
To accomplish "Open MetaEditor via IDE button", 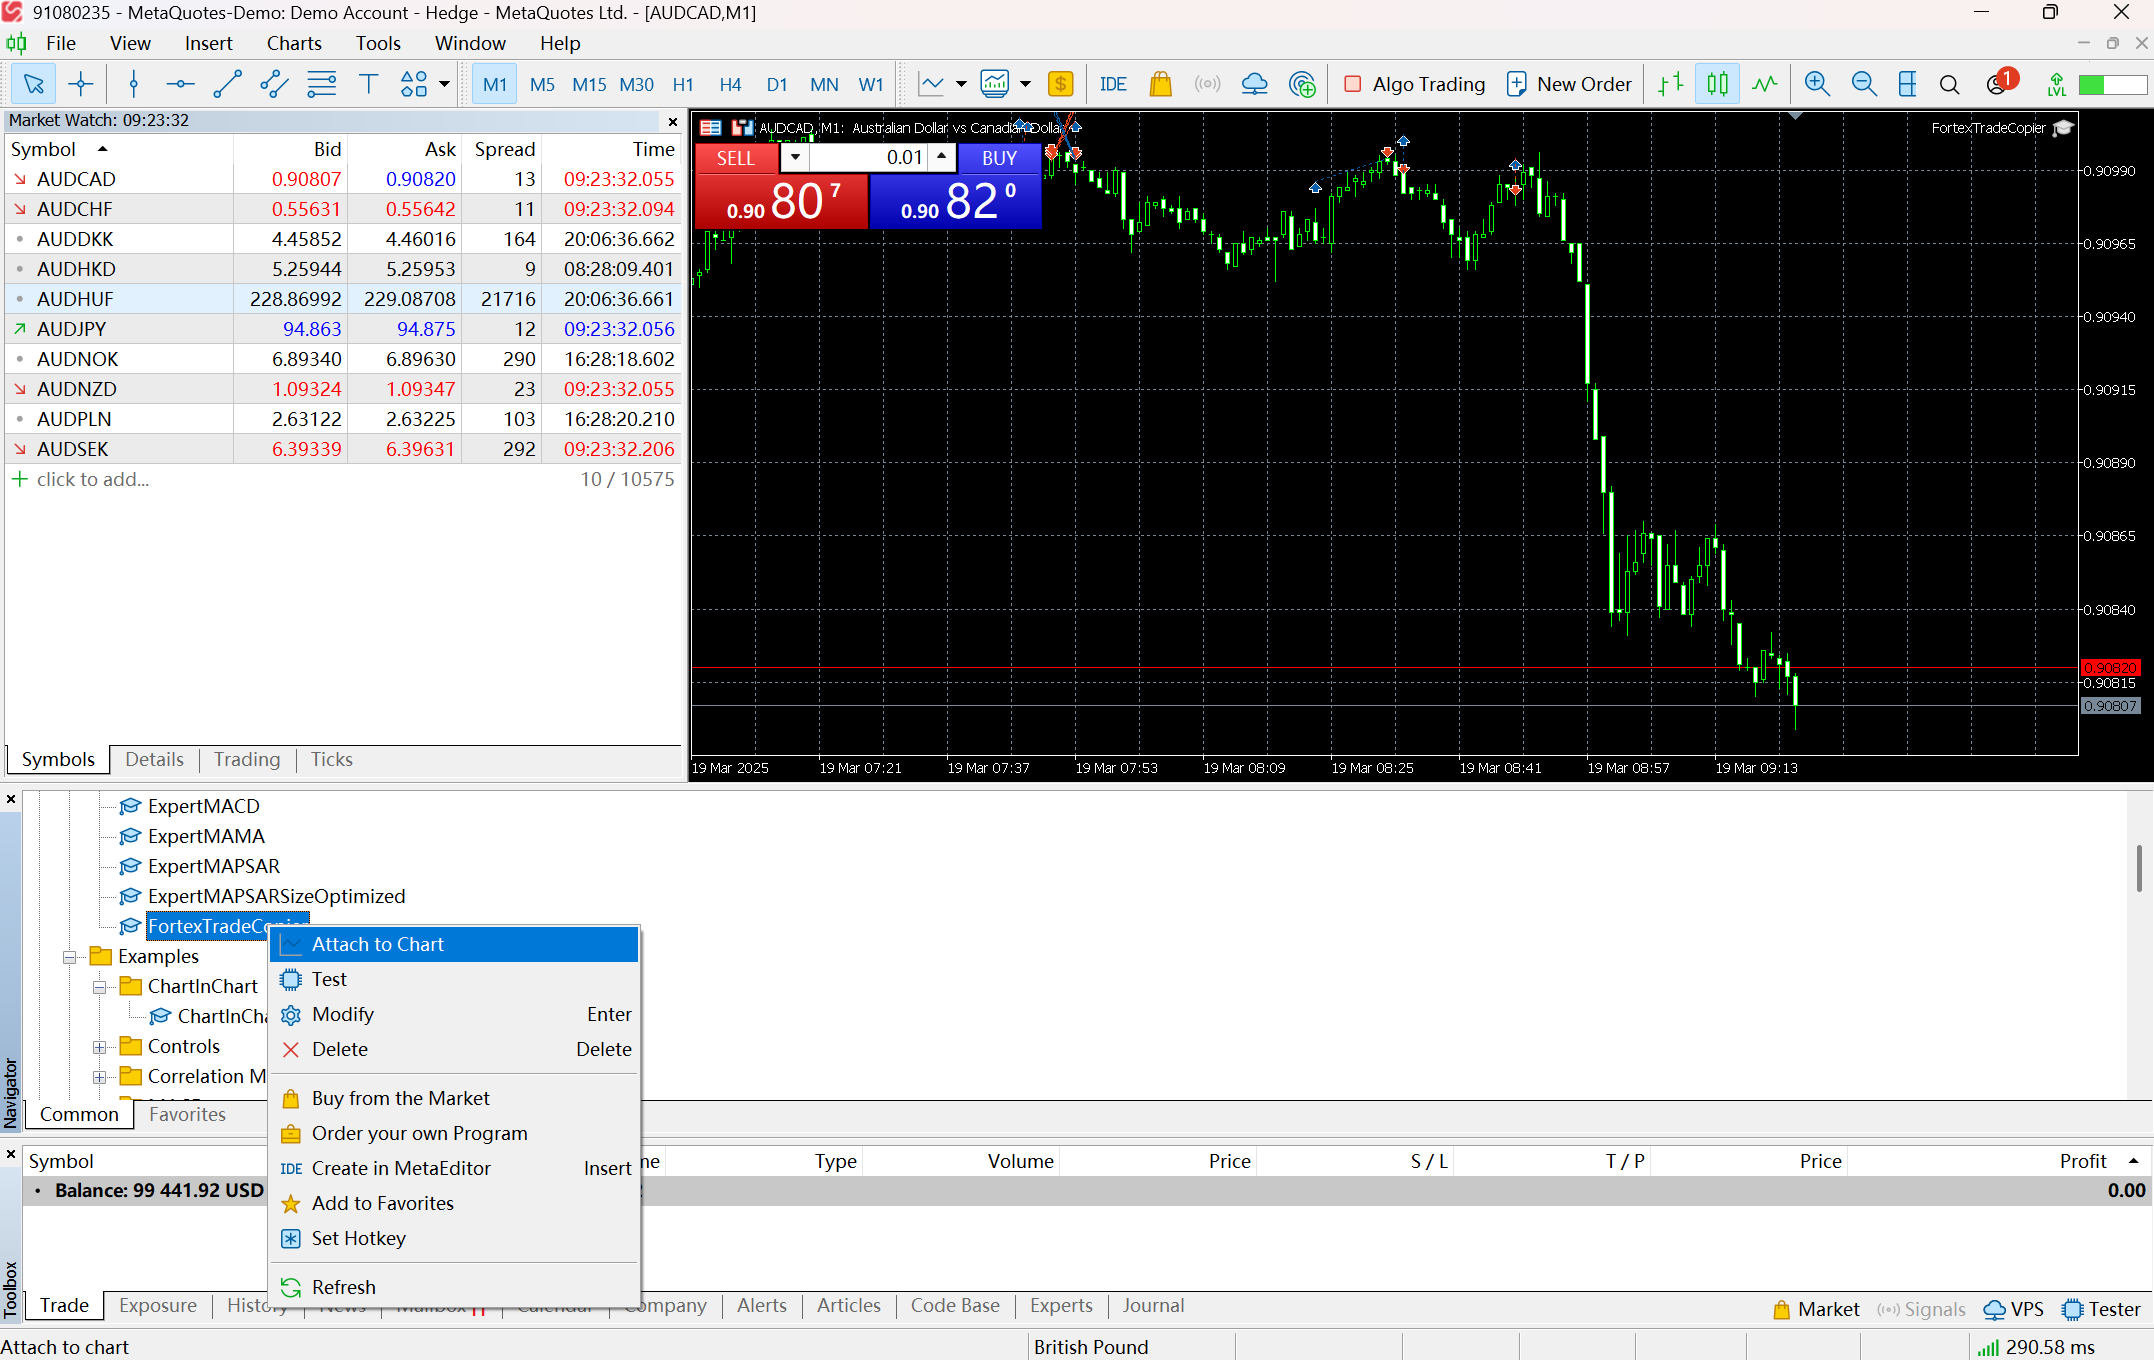I will [1113, 84].
